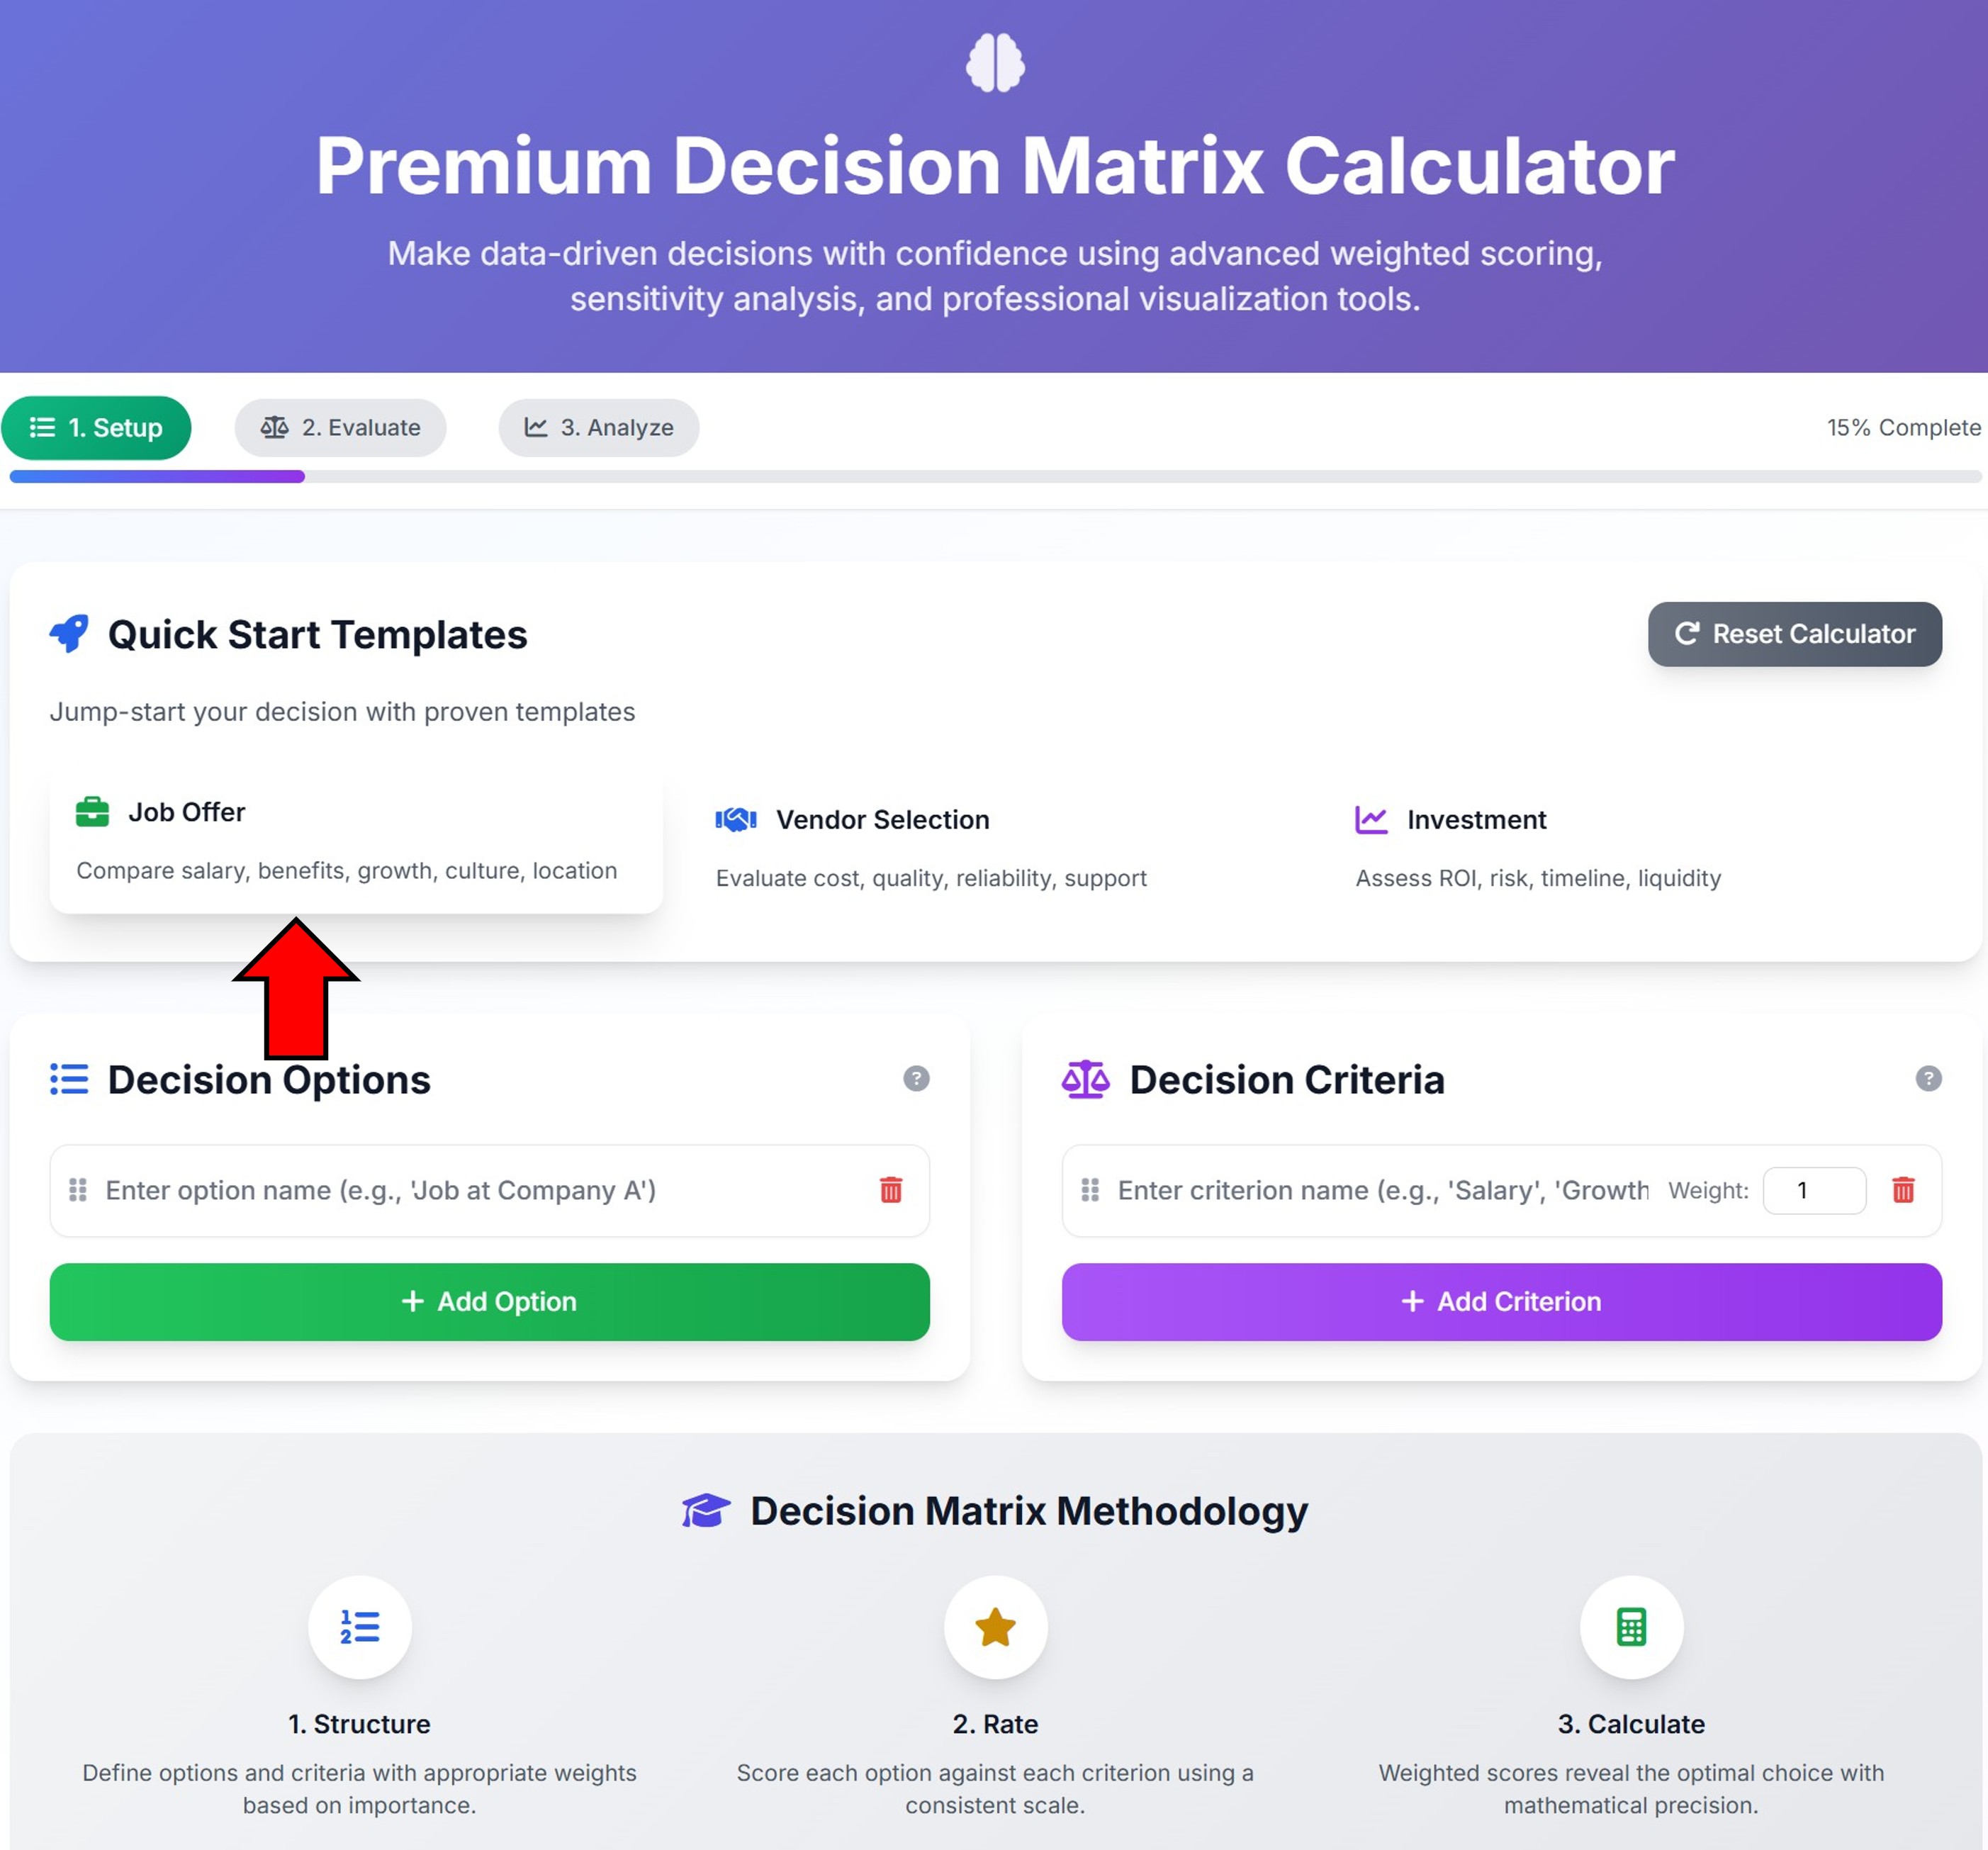This screenshot has height=1850, width=1988.
Task: Click the Decision Criteria scales icon
Action: [1085, 1079]
